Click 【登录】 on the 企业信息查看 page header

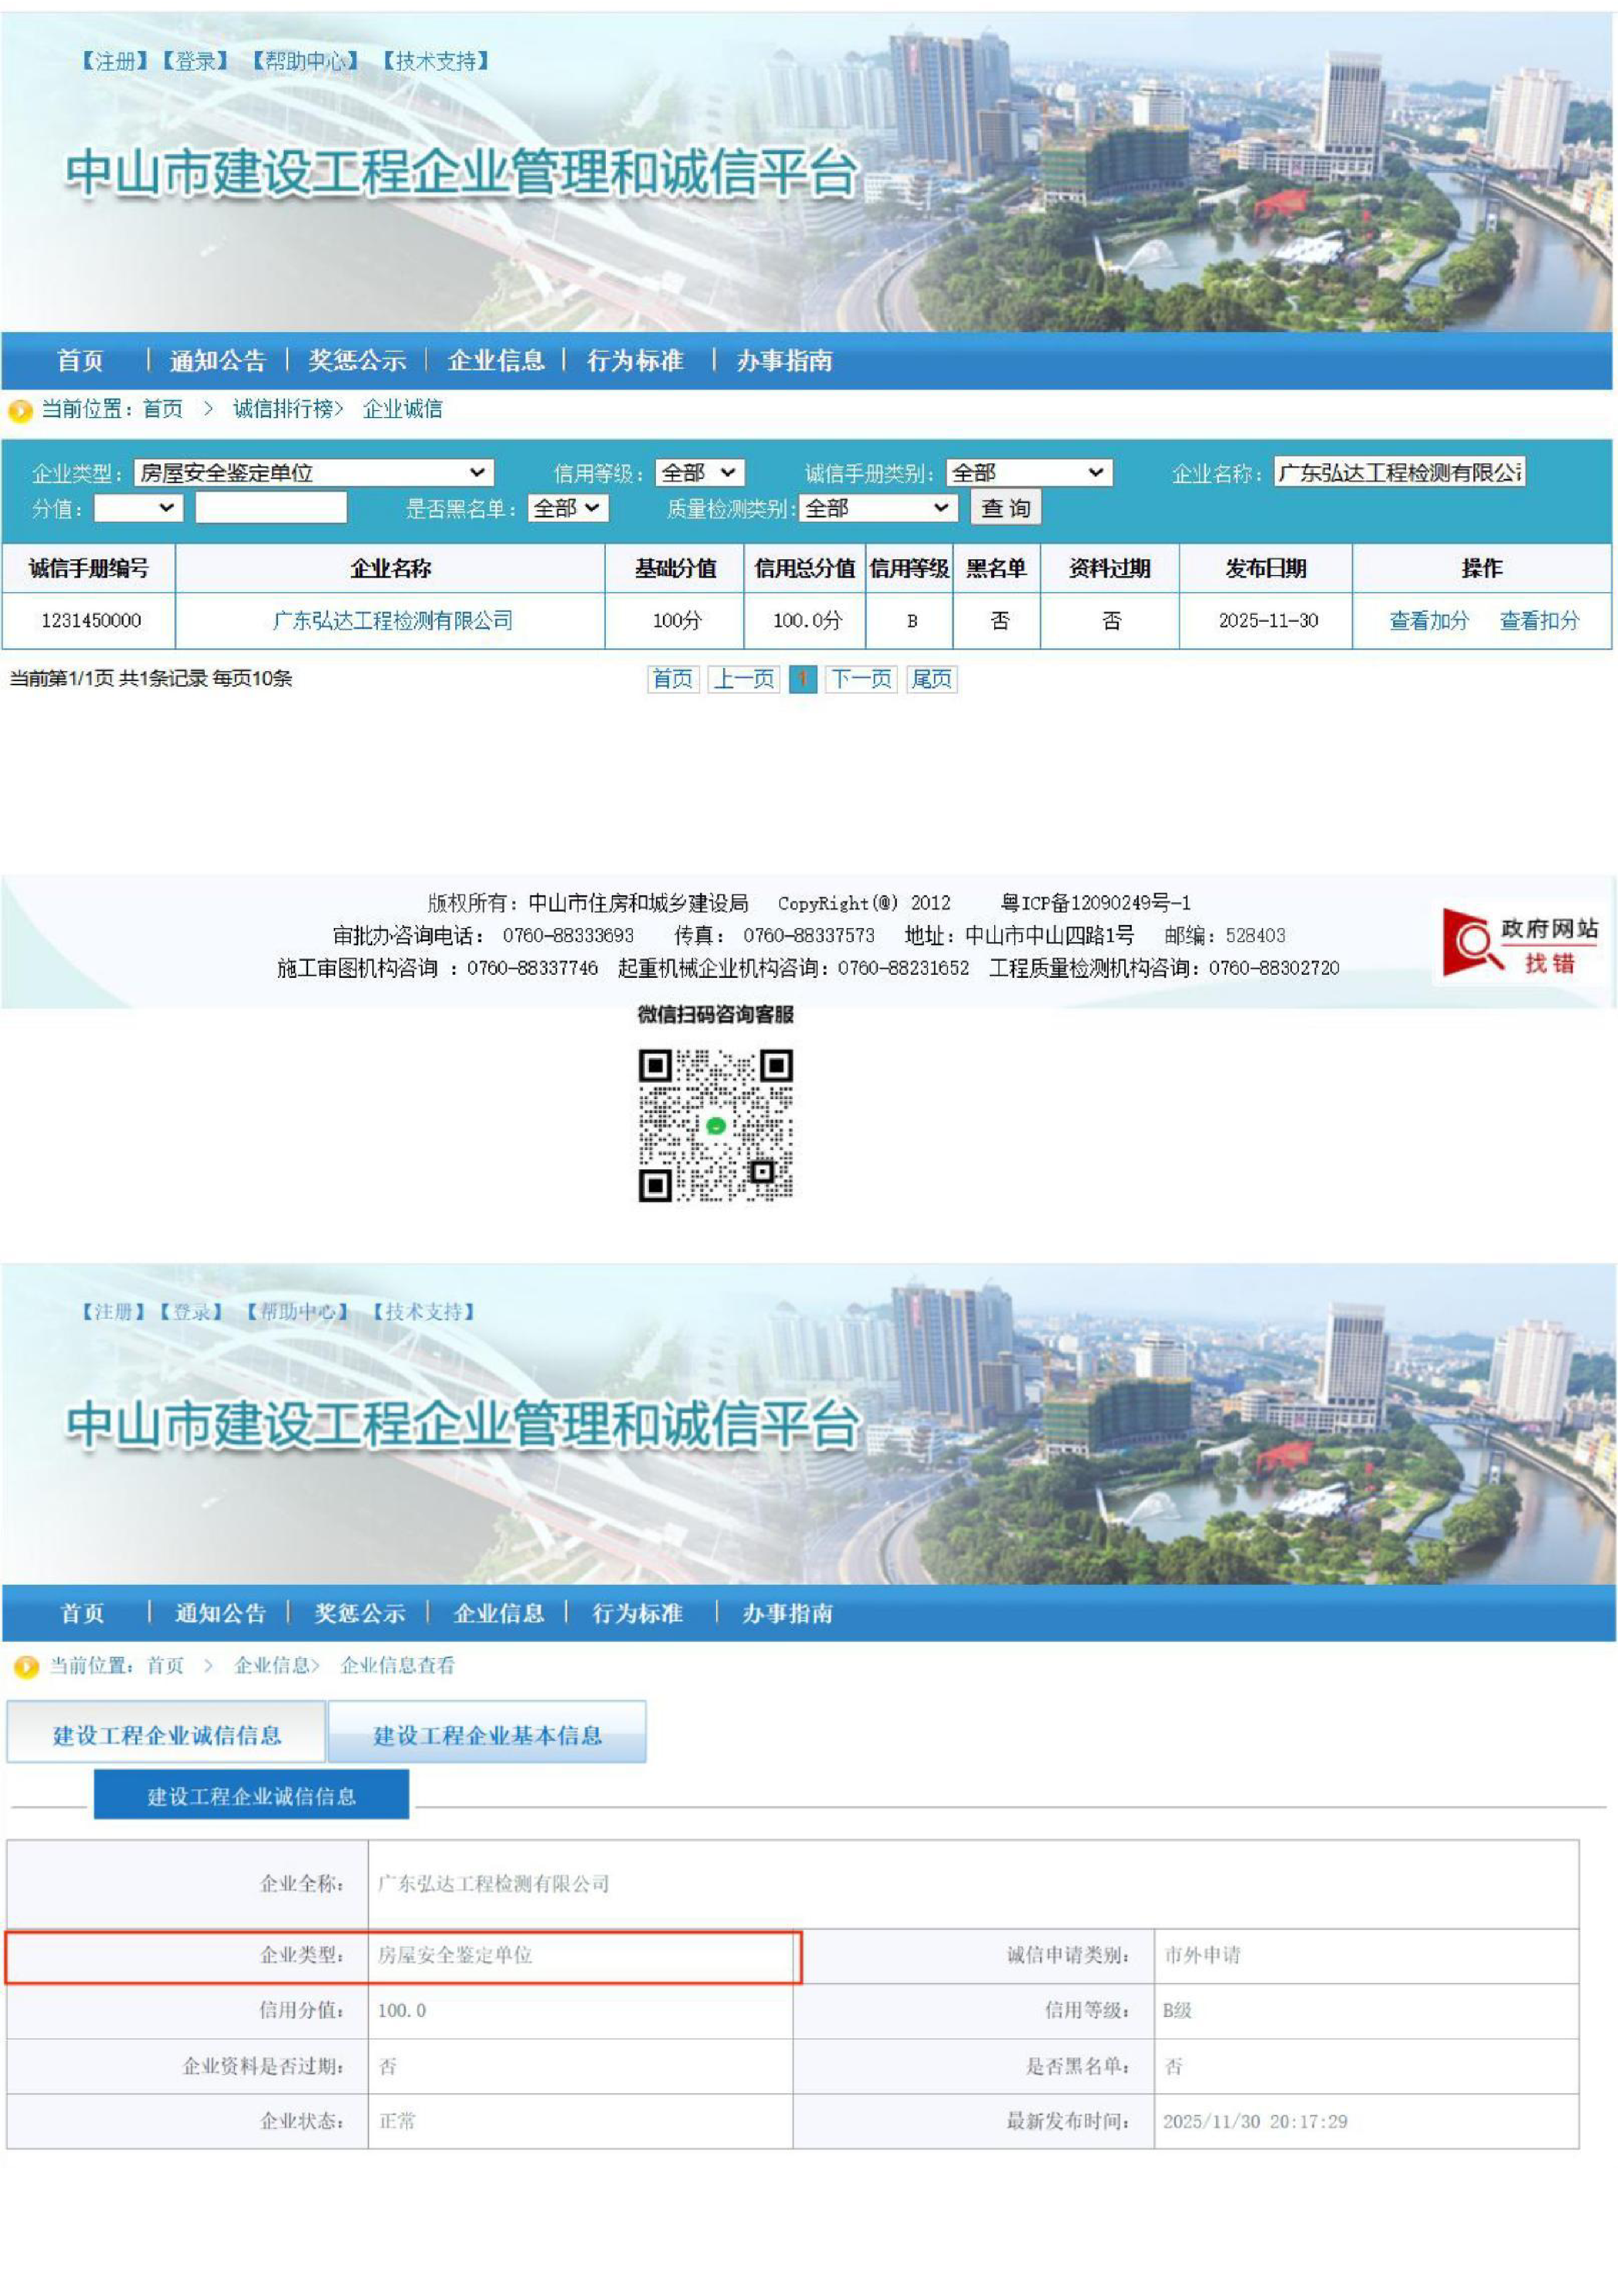tap(191, 1312)
